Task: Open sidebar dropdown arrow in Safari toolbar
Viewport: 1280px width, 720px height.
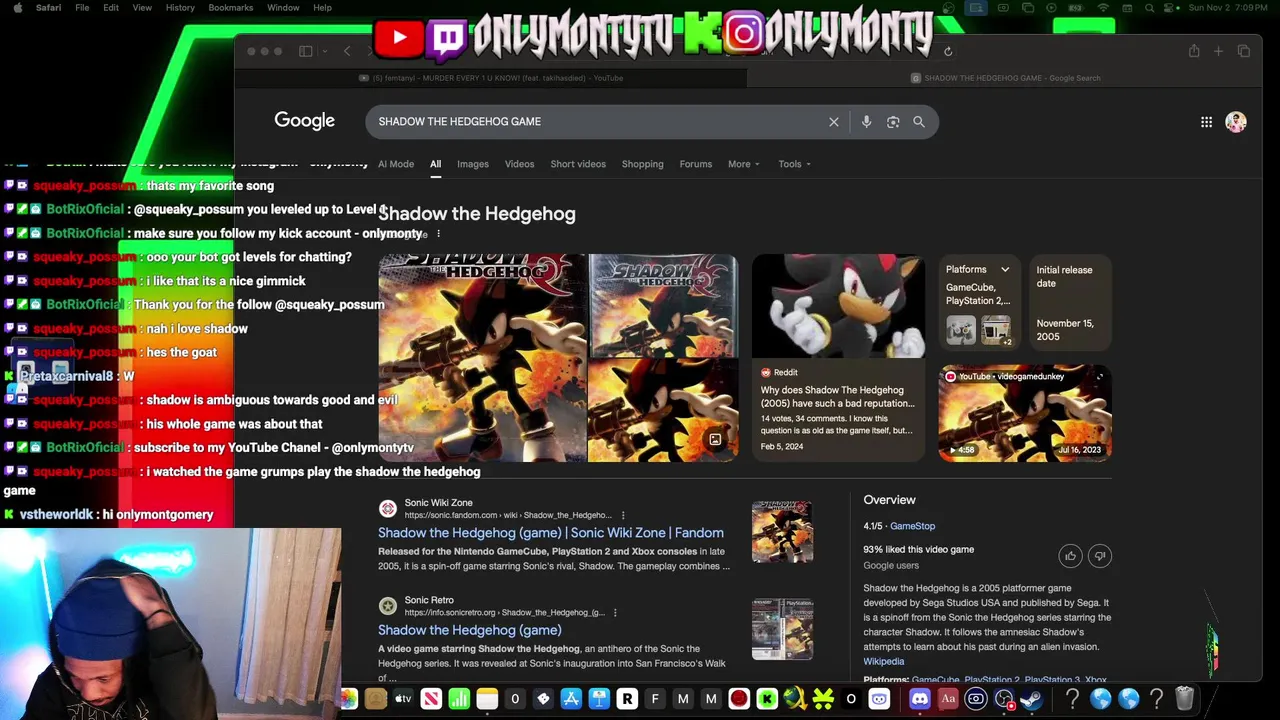Action: pos(325,51)
